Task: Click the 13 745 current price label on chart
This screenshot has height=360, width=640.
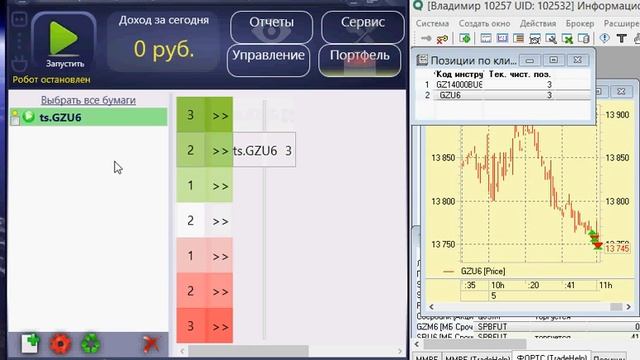Action: point(617,249)
